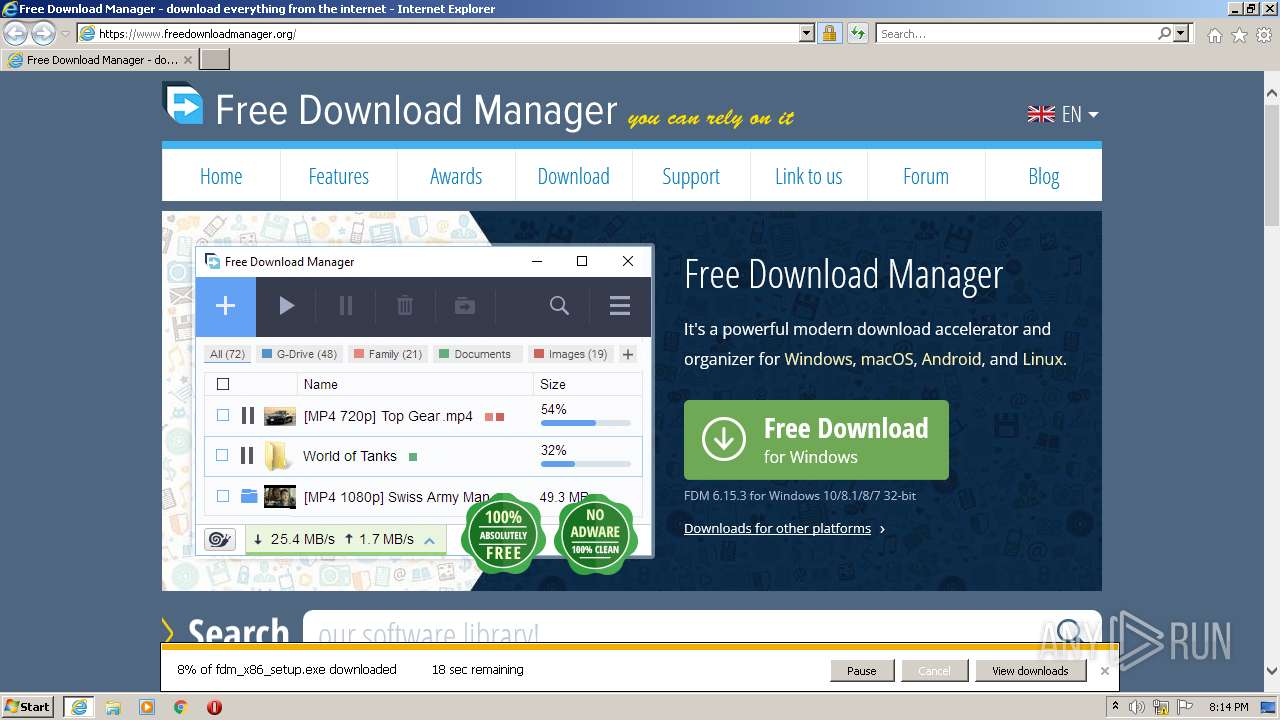The height and width of the screenshot is (720, 1280).
Task: Show hidden tray icons arrow
Action: (x=1115, y=707)
